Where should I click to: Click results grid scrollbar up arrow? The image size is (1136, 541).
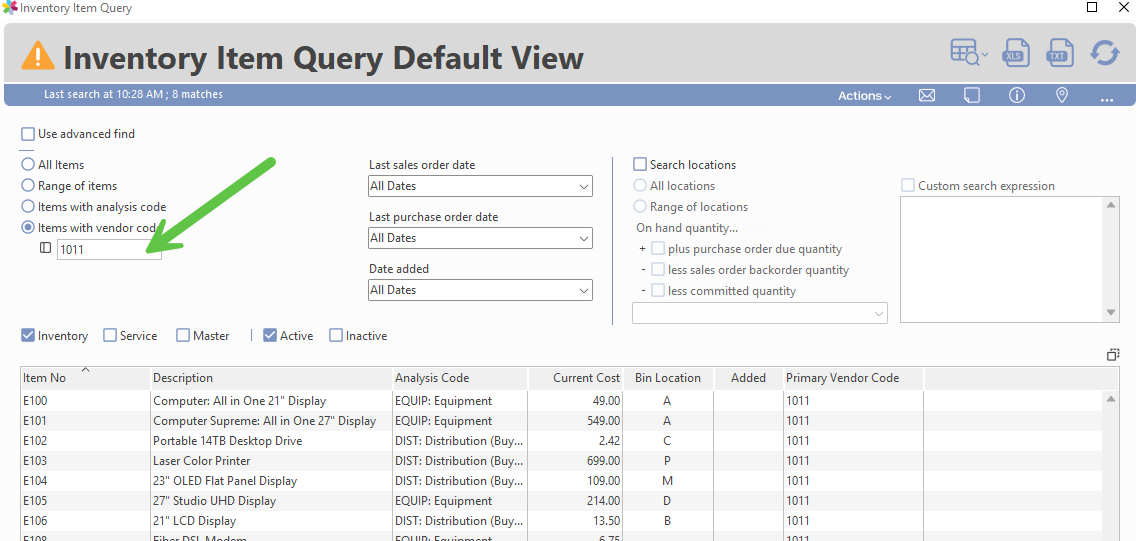[x=1112, y=399]
